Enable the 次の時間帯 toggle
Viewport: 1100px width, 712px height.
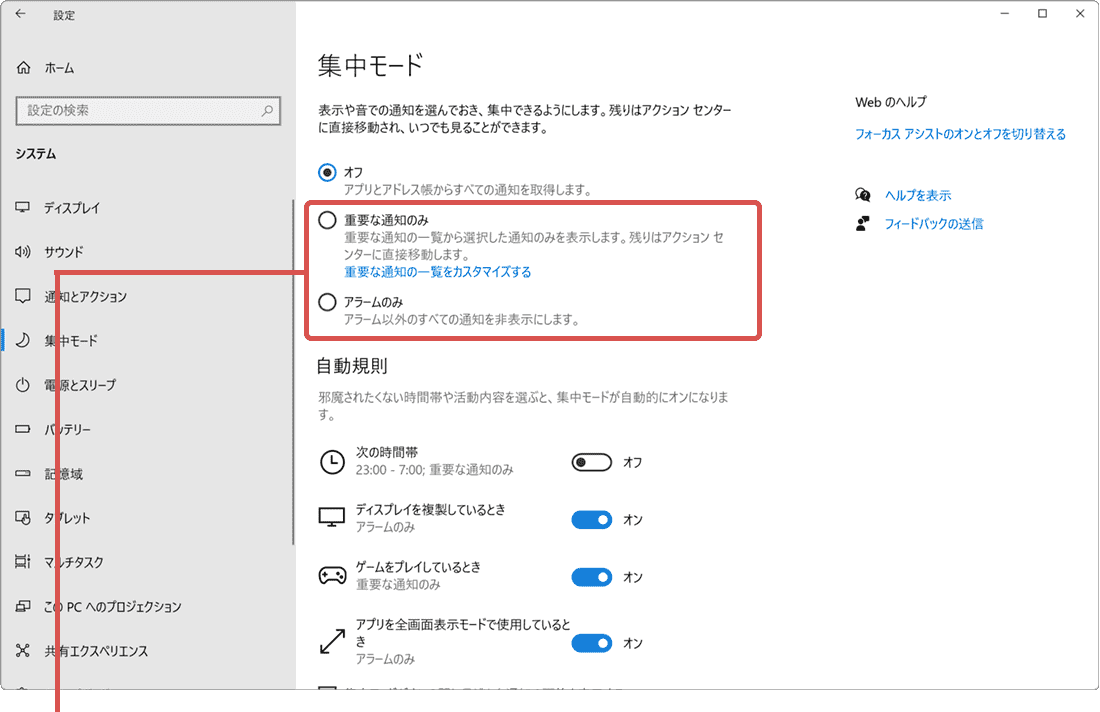pyautogui.click(x=592, y=462)
